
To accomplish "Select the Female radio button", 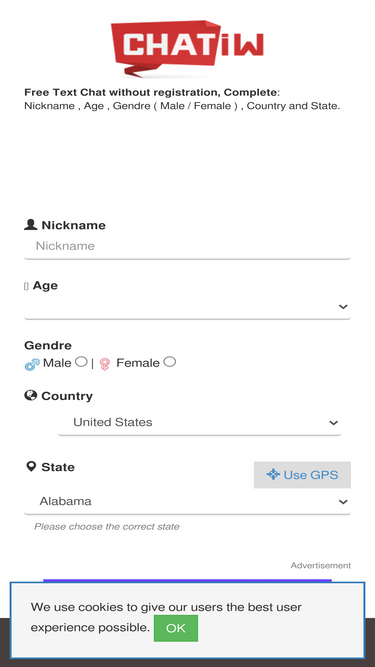I will (170, 362).
